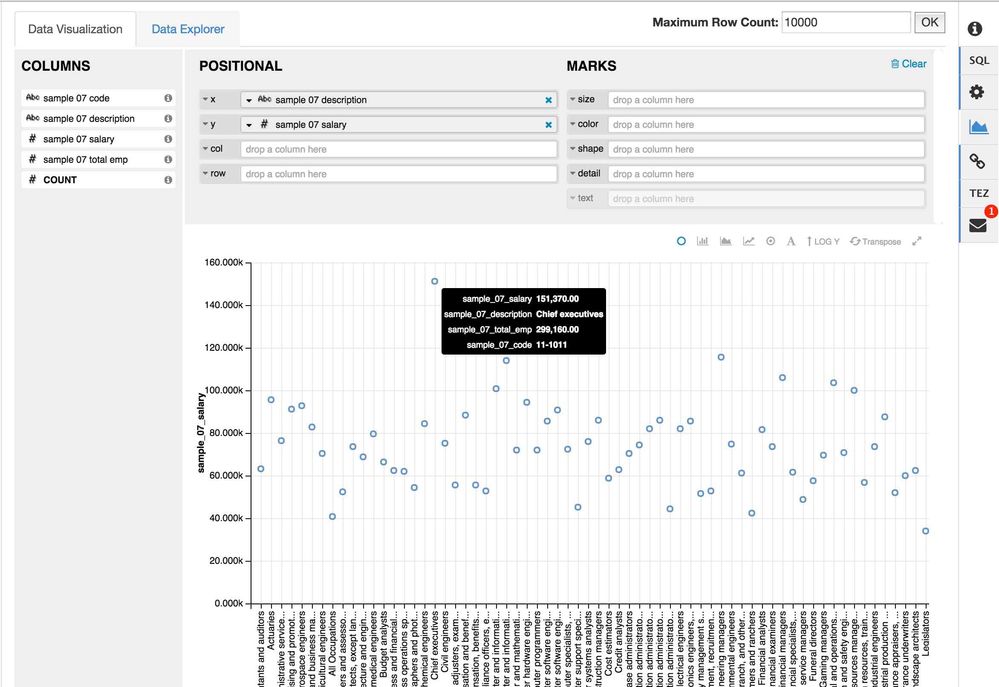The image size is (999, 687).
Task: Select sample 07 description in COLUMNS list
Action: point(98,119)
